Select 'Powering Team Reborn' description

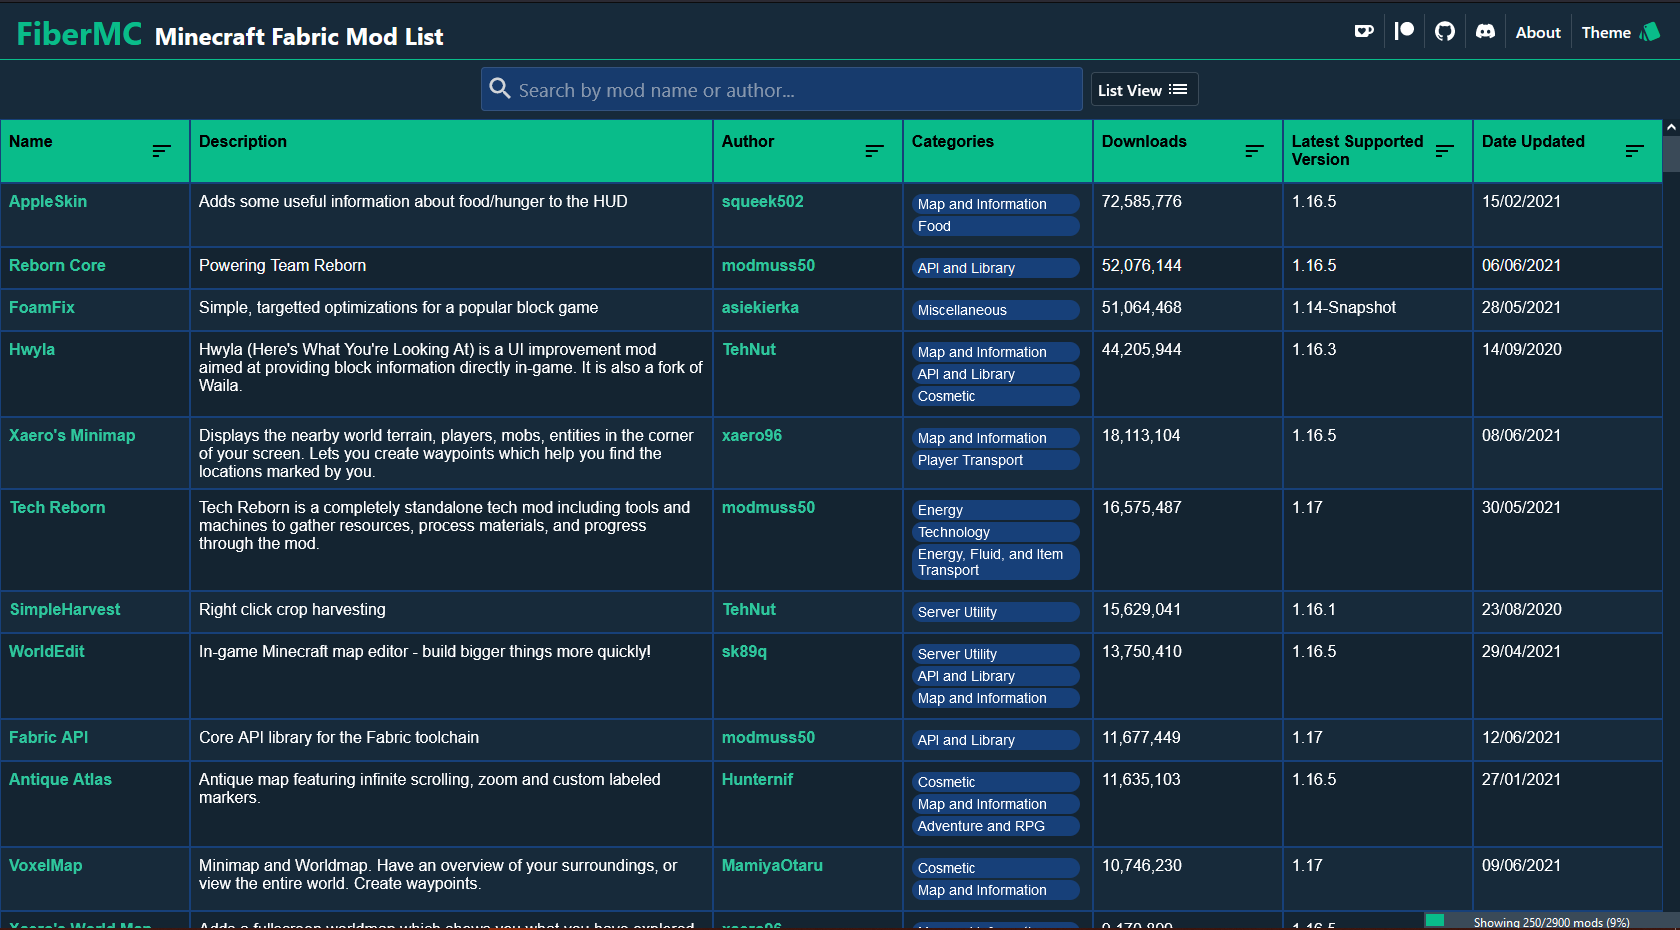click(283, 265)
